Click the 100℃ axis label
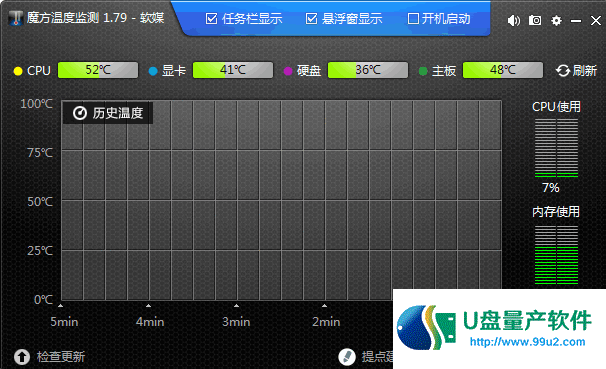Screen dimensions: 606x369 pyautogui.click(x=36, y=104)
